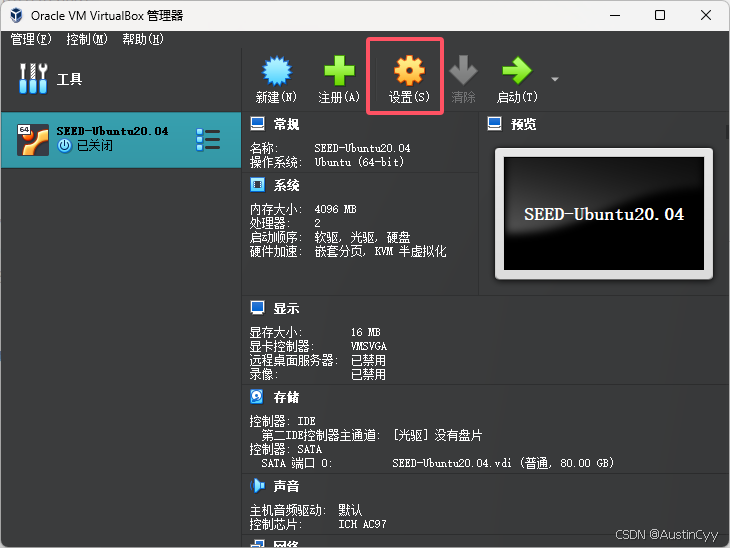This screenshot has width=730, height=548.
Task: Click the VirtualBox logo in title bar
Action: tap(16, 15)
